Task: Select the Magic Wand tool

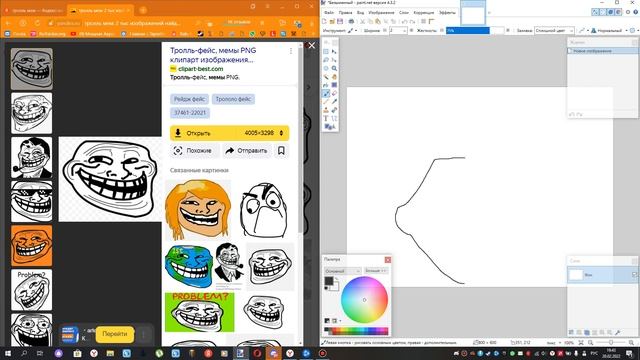Action: point(326,77)
